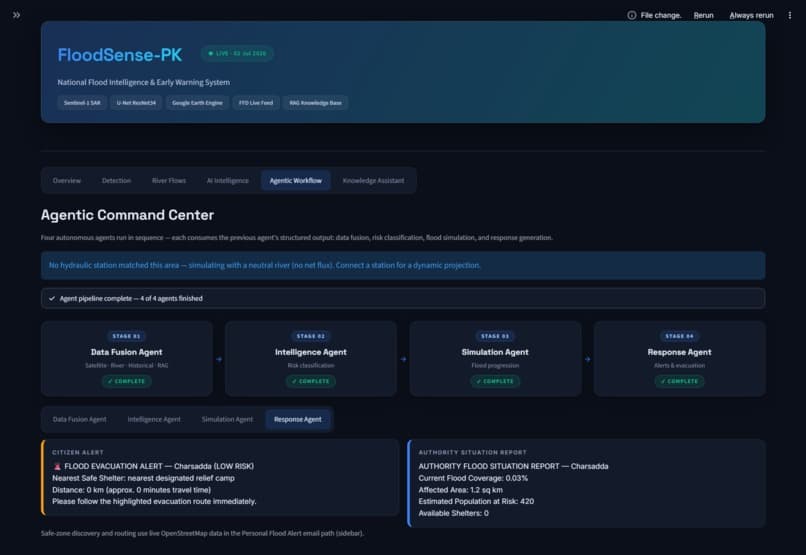Click the STAGE 01 badge
This screenshot has height=555, width=806.
pos(126,336)
